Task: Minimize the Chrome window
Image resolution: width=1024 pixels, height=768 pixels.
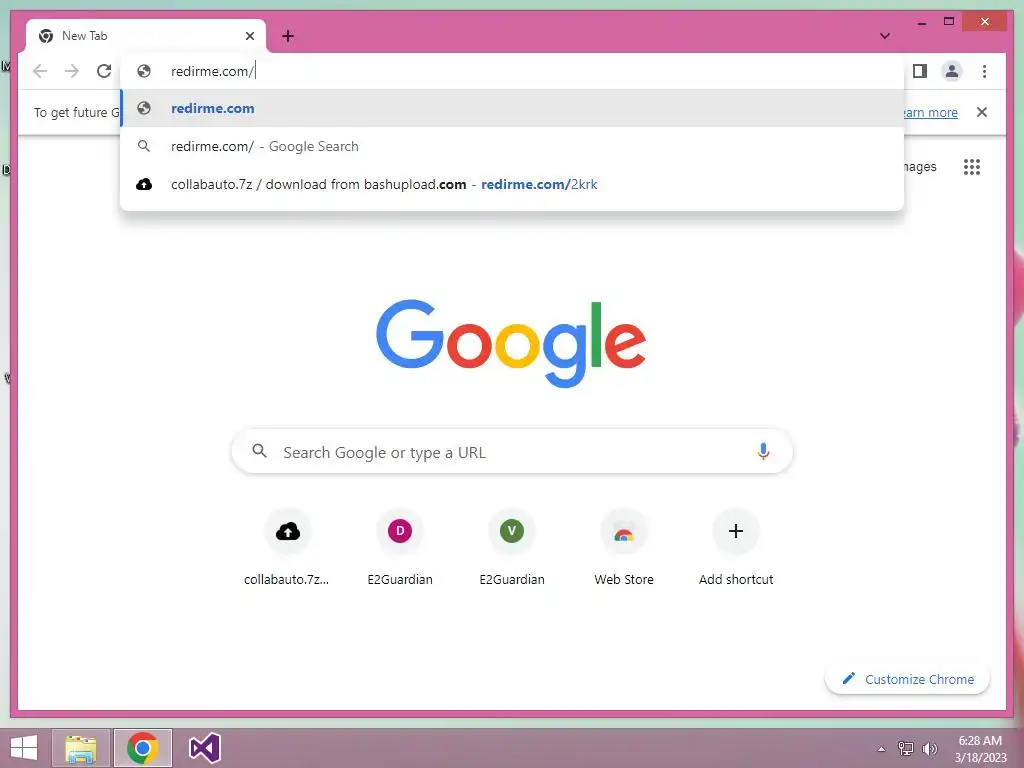Action: click(921, 22)
